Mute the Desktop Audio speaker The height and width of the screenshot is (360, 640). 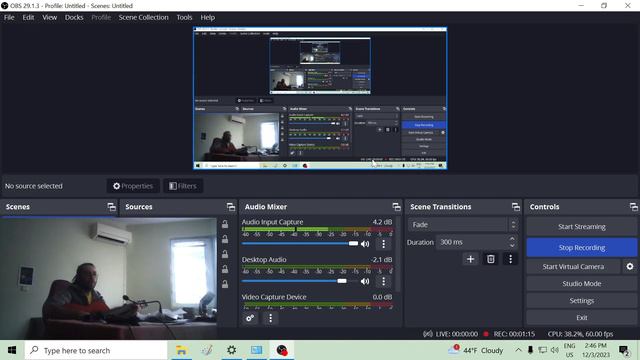click(365, 281)
